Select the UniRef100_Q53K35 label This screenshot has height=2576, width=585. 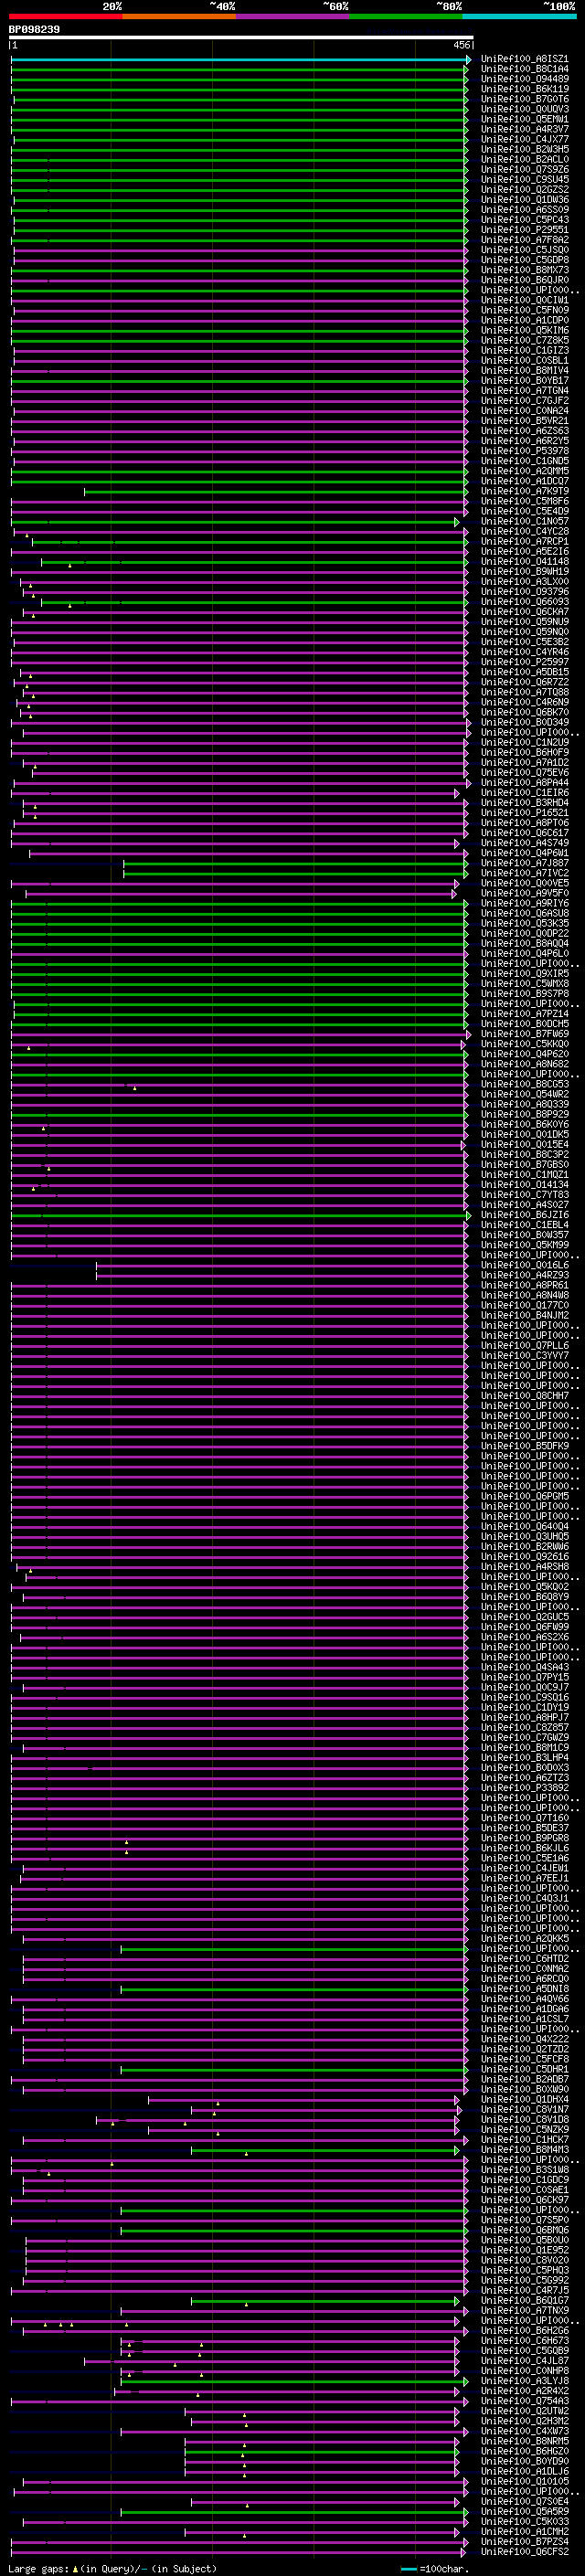[524, 923]
